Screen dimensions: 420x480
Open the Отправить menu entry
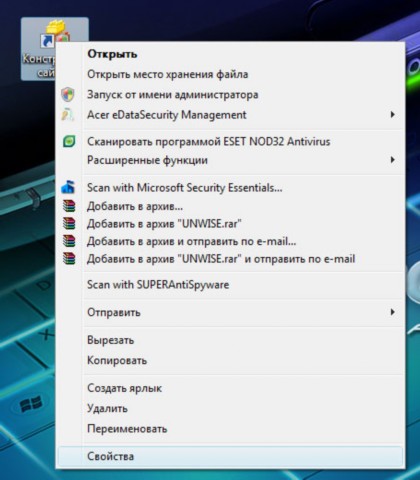(x=230, y=312)
